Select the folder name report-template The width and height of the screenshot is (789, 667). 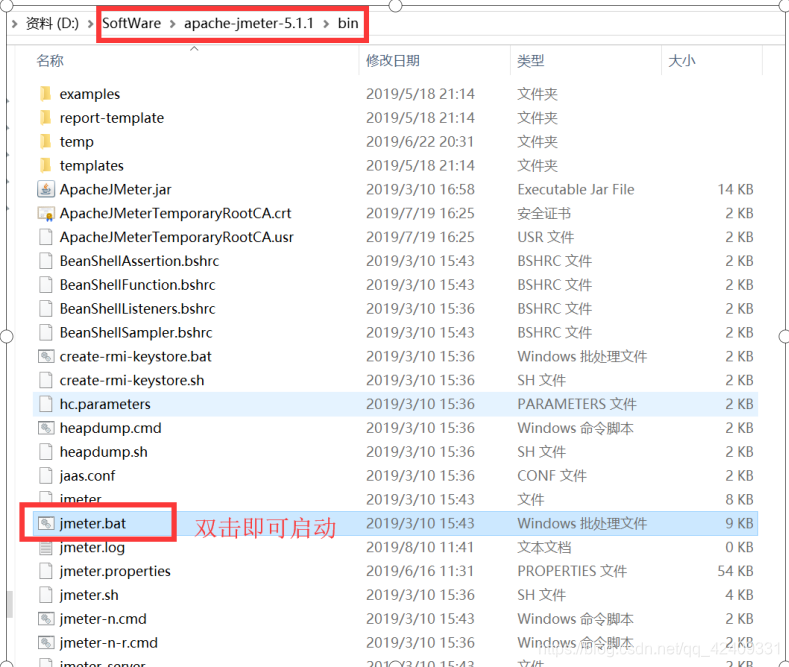click(112, 118)
